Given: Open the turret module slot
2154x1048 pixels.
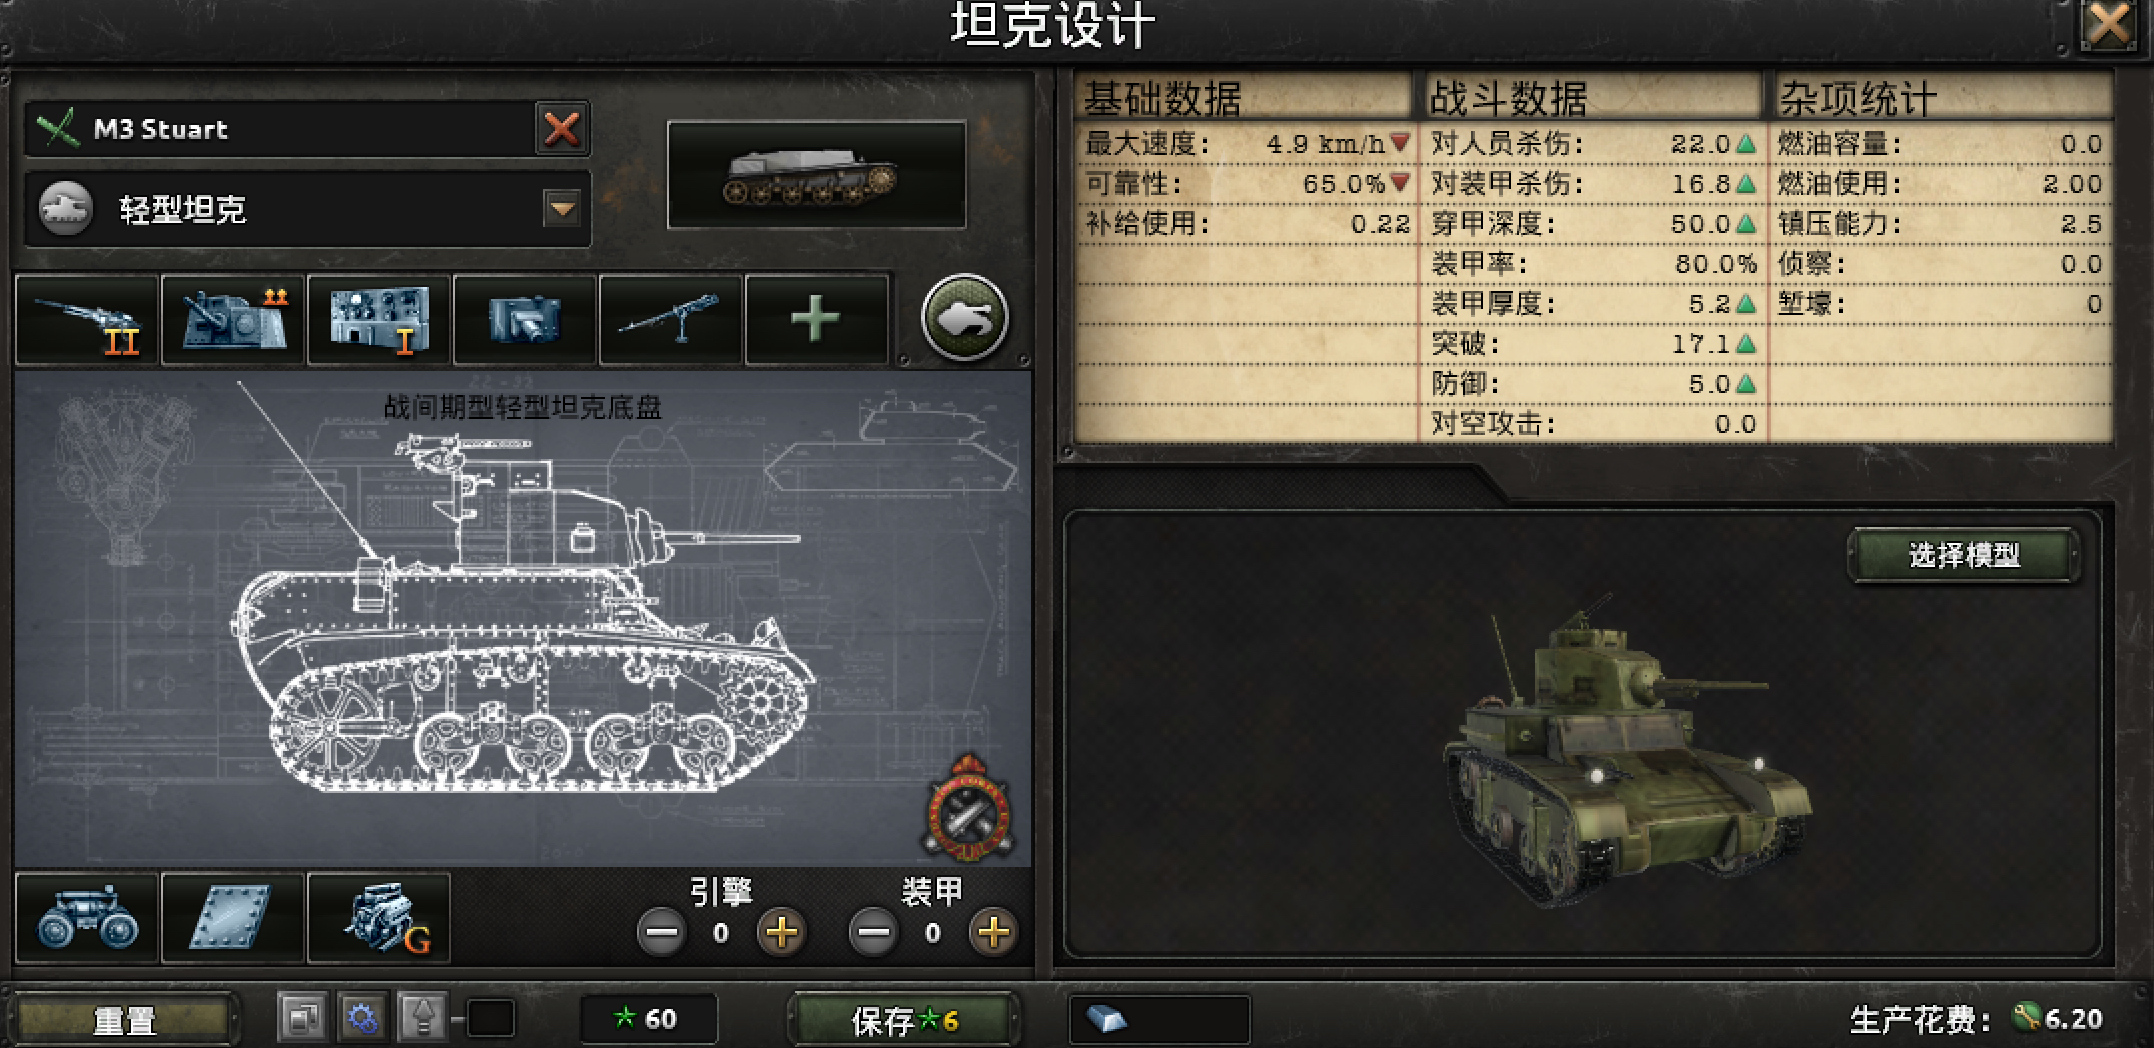Looking at the screenshot, I should point(233,320).
